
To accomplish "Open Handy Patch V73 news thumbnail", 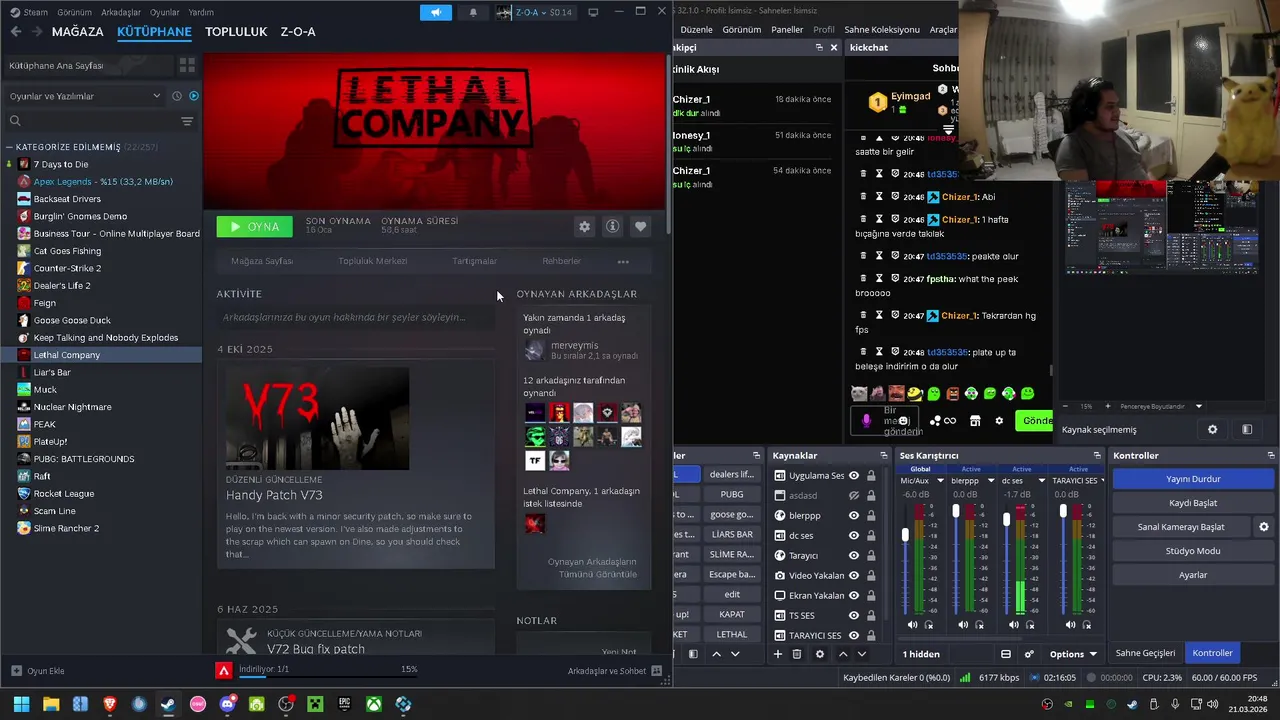I will (317, 418).
